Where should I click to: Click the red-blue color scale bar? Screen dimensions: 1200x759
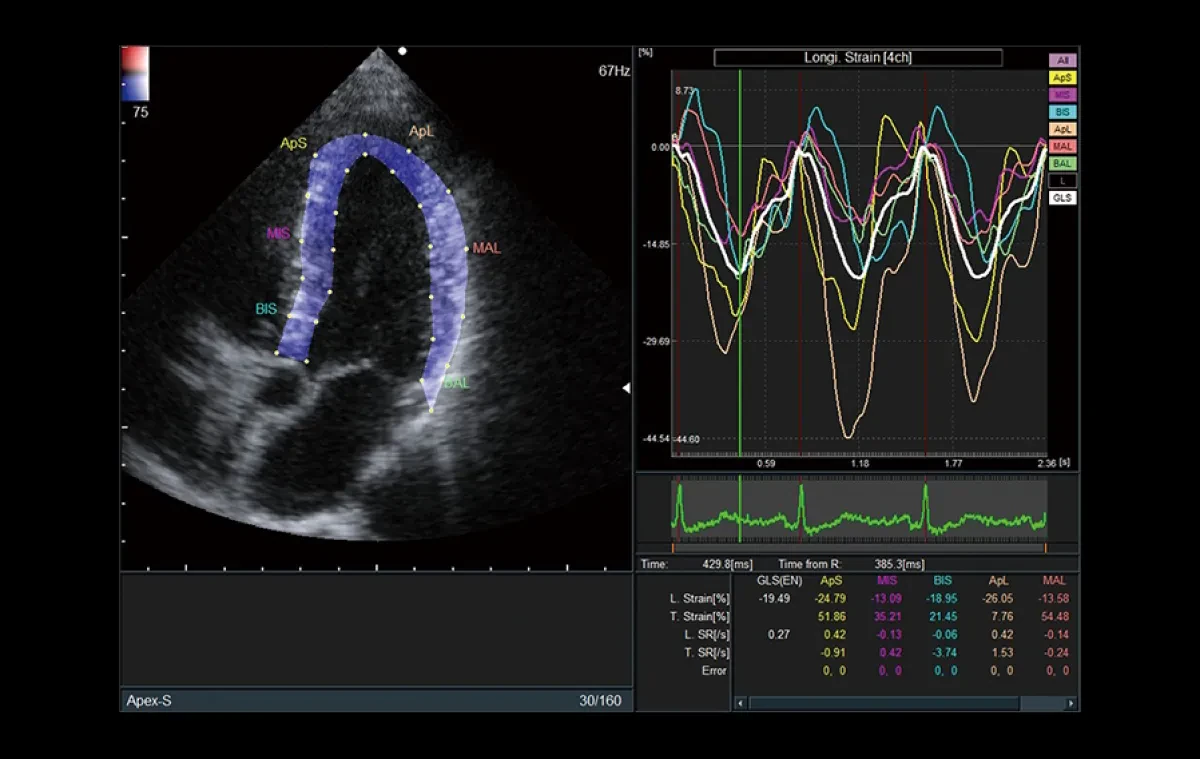click(x=135, y=73)
